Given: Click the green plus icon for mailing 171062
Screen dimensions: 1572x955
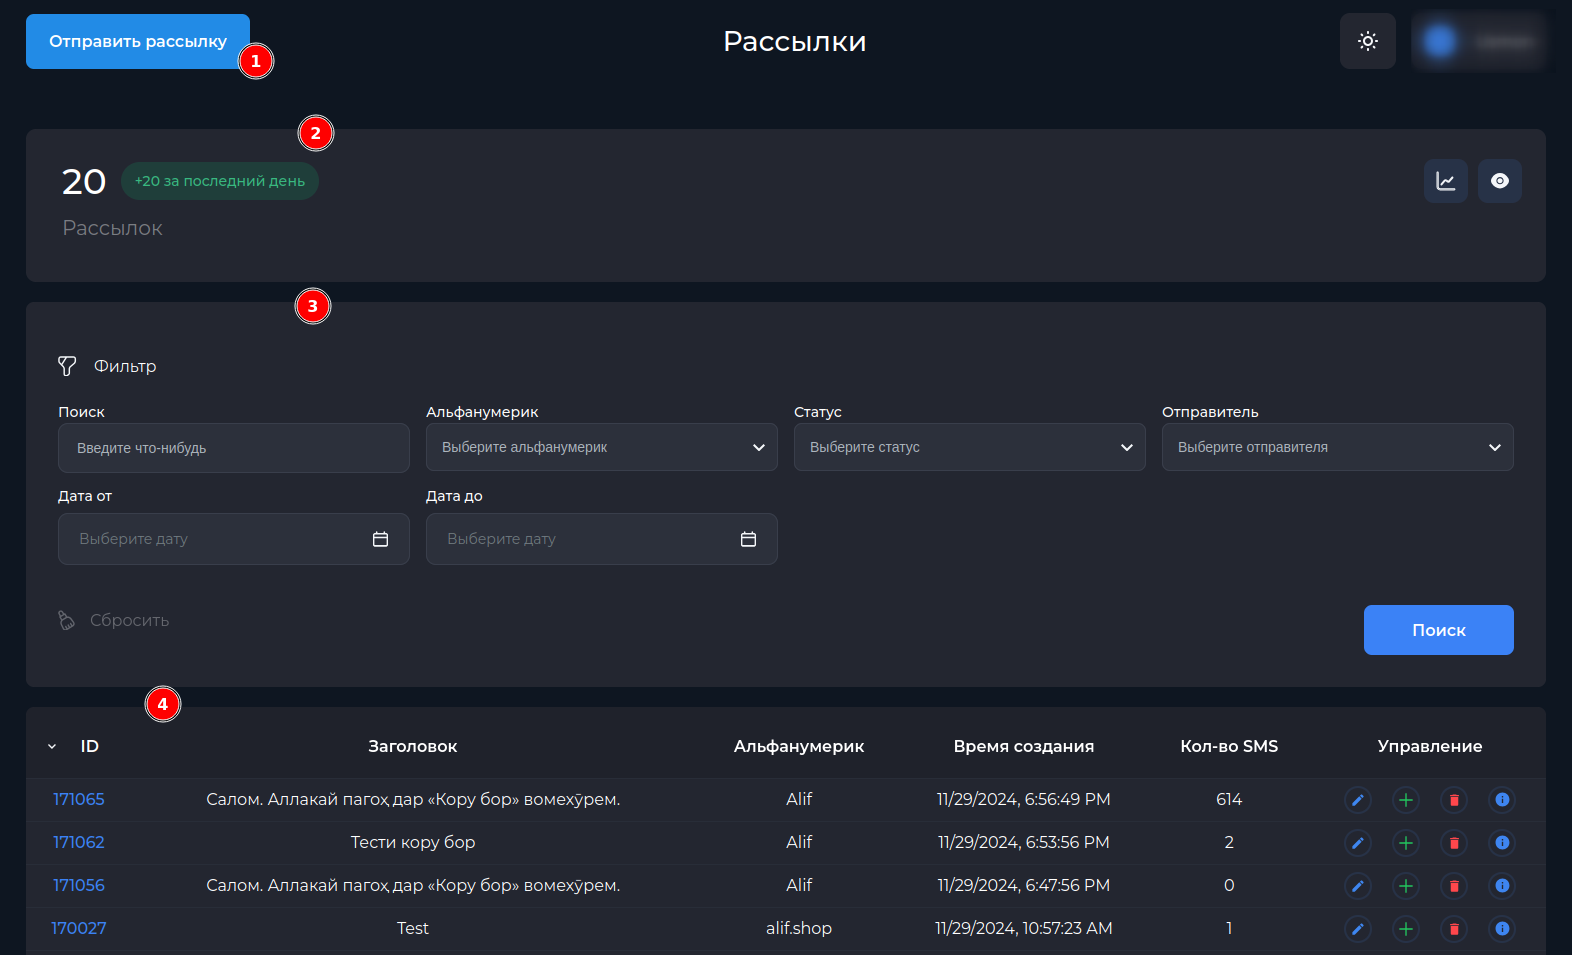Looking at the screenshot, I should pos(1405,843).
